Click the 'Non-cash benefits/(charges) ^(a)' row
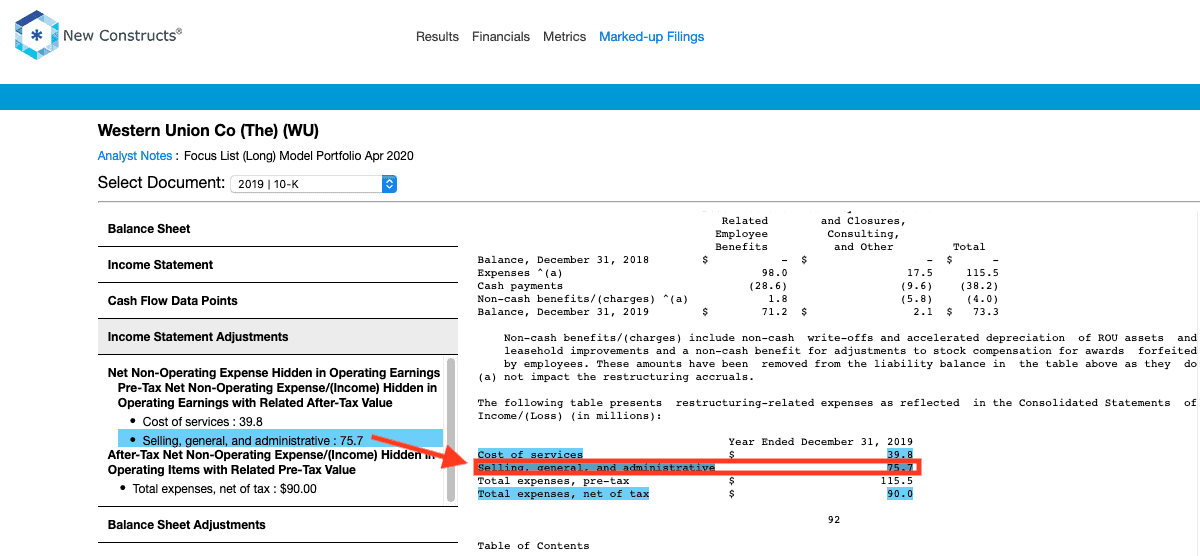The width and height of the screenshot is (1200, 556). pyautogui.click(x=738, y=299)
